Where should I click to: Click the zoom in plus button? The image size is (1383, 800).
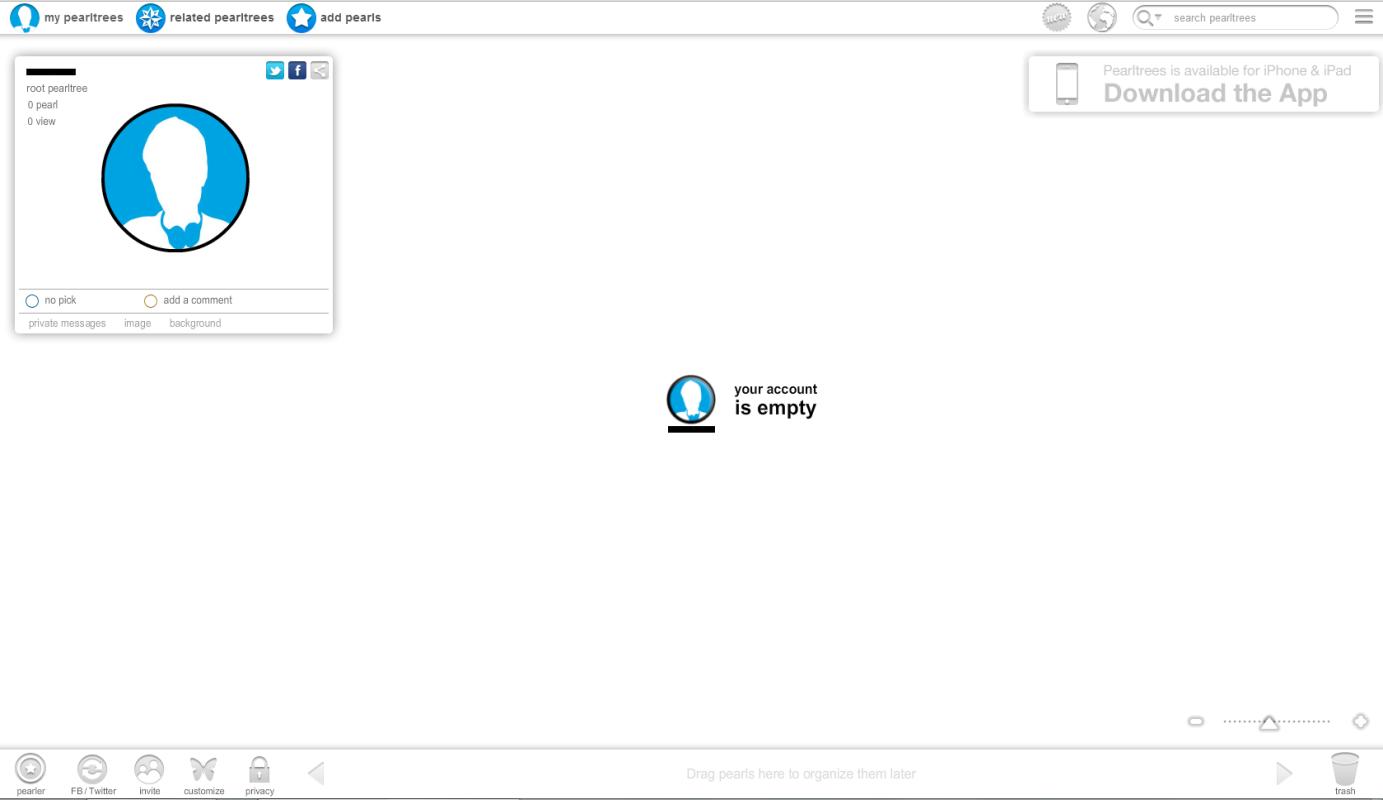click(x=1361, y=721)
